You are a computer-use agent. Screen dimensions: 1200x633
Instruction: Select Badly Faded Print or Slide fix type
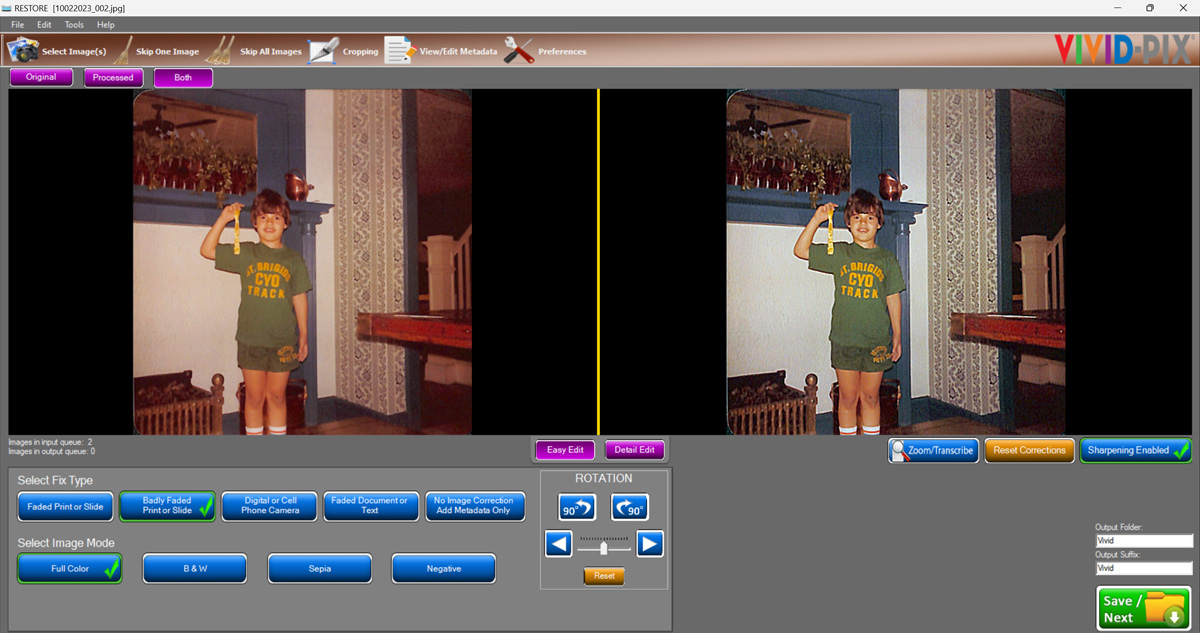pos(166,506)
